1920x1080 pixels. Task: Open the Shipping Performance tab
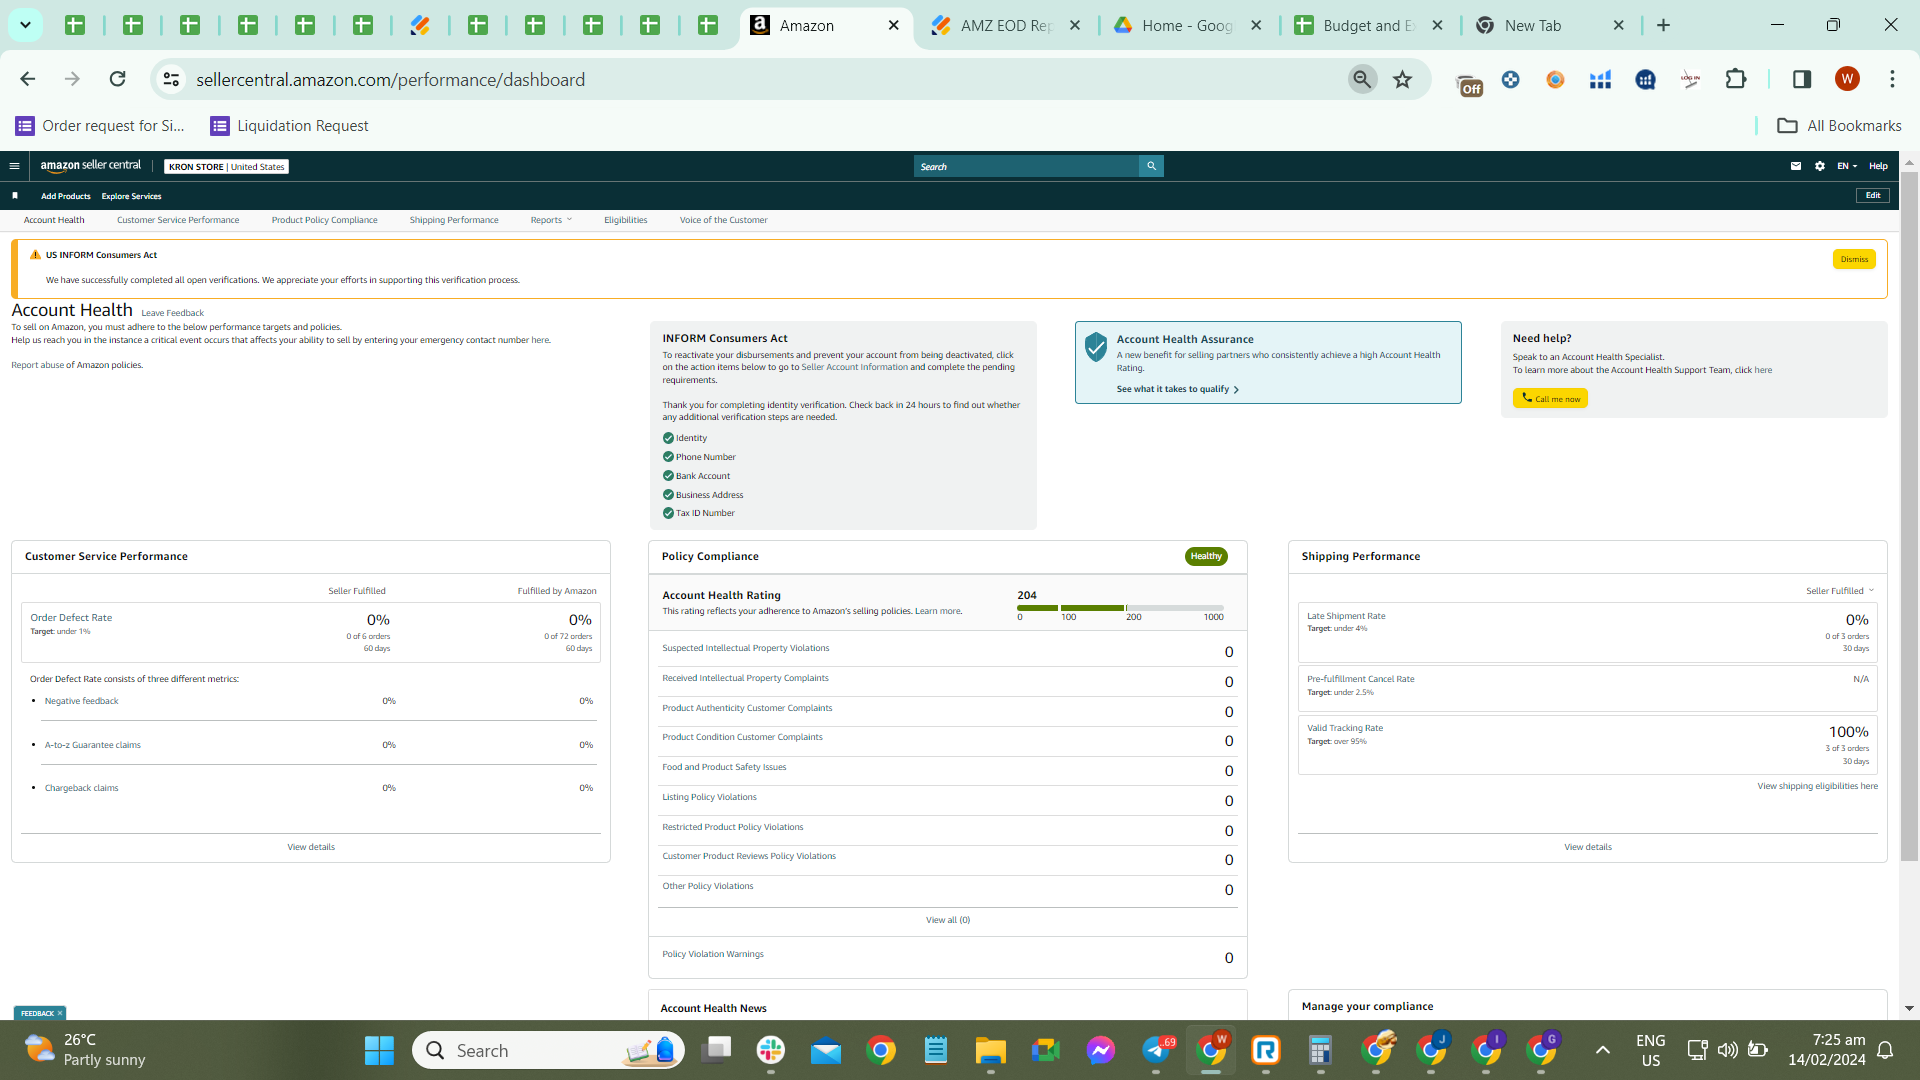(454, 220)
